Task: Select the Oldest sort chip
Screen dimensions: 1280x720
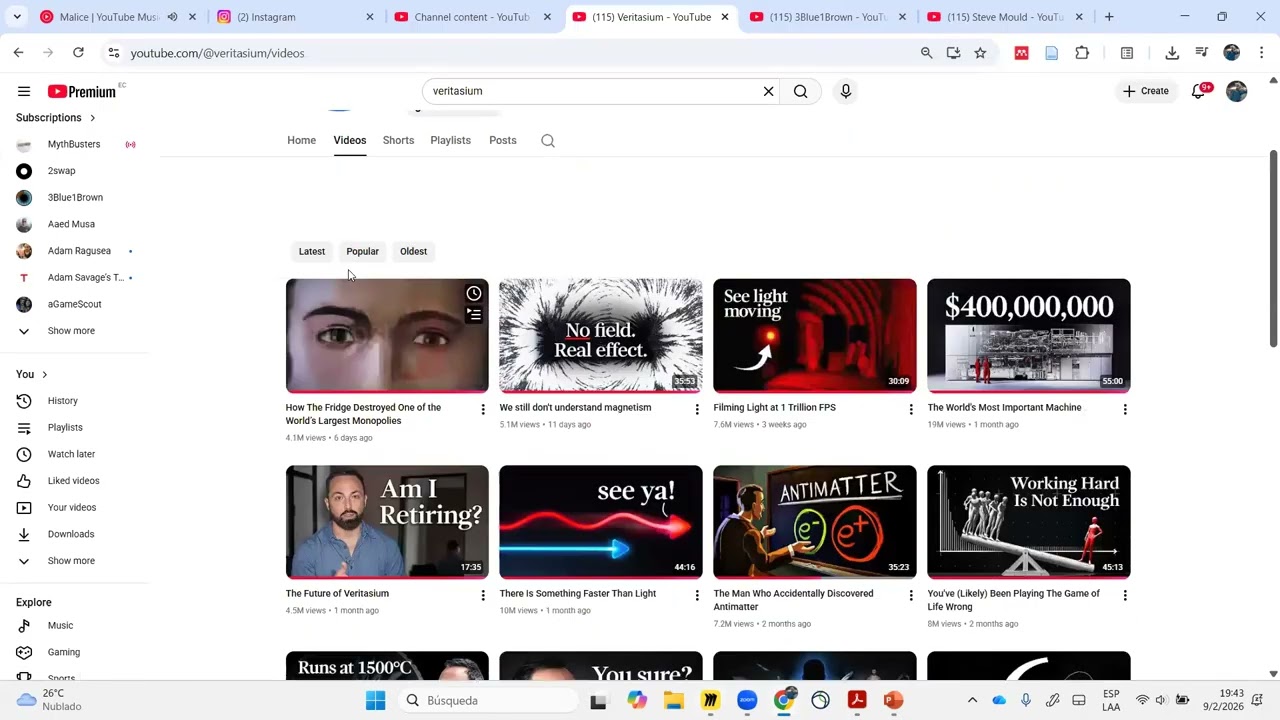Action: point(413,252)
